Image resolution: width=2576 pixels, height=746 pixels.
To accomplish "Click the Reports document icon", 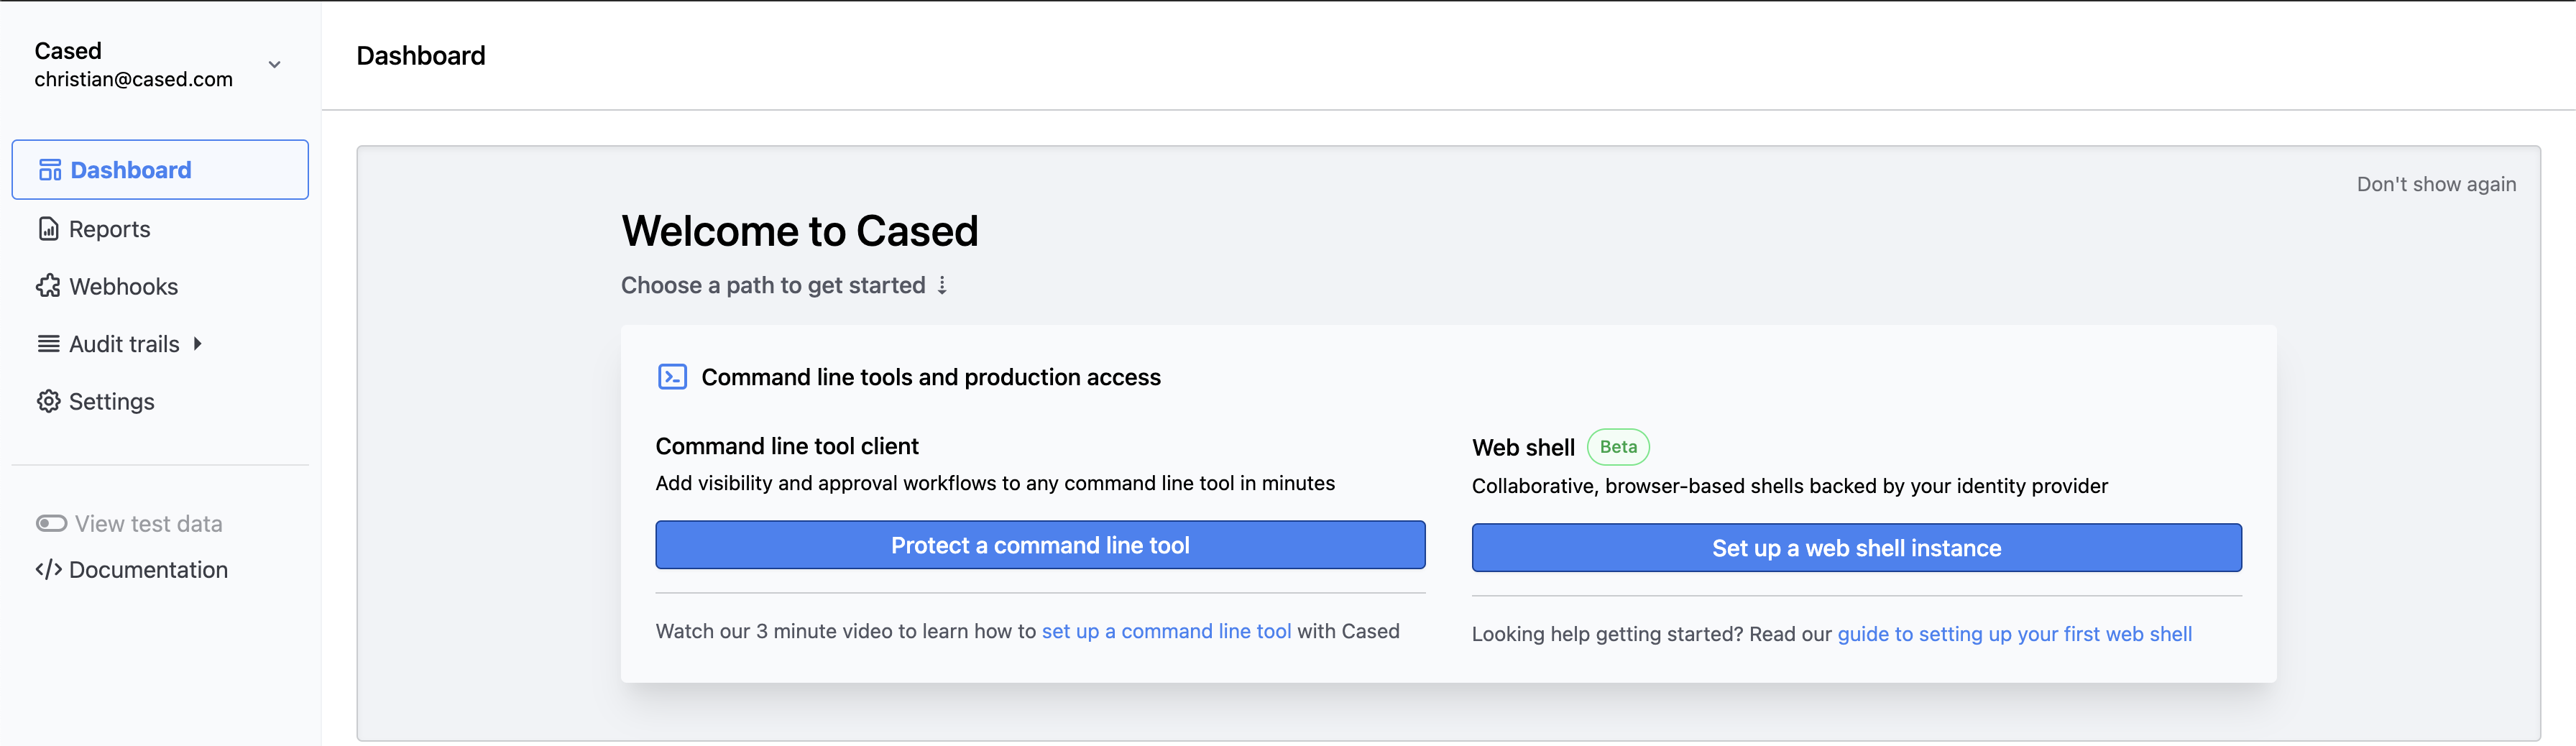I will click(x=48, y=229).
